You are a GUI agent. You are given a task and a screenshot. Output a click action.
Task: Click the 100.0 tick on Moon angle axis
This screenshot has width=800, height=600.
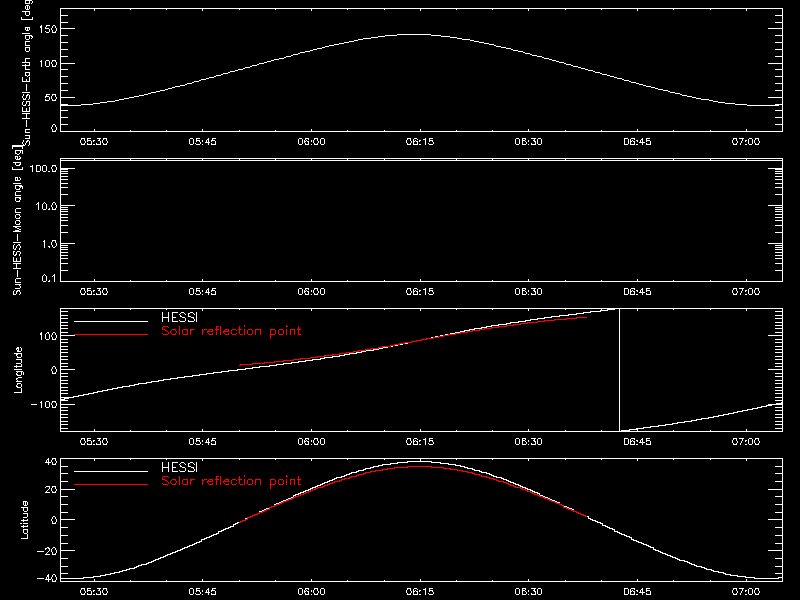coord(44,168)
